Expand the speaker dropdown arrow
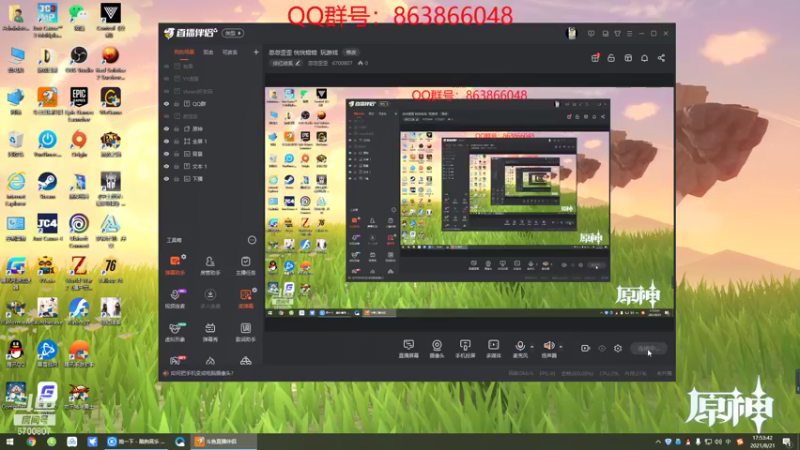800x450 pixels. [561, 347]
